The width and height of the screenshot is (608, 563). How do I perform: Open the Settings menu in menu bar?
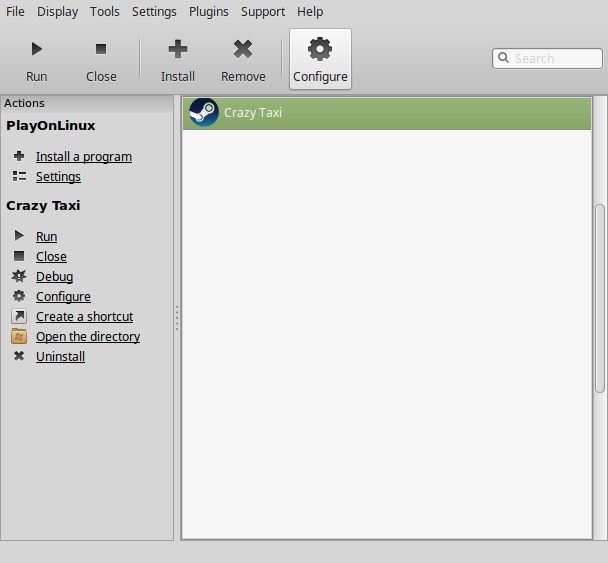pyautogui.click(x=154, y=12)
